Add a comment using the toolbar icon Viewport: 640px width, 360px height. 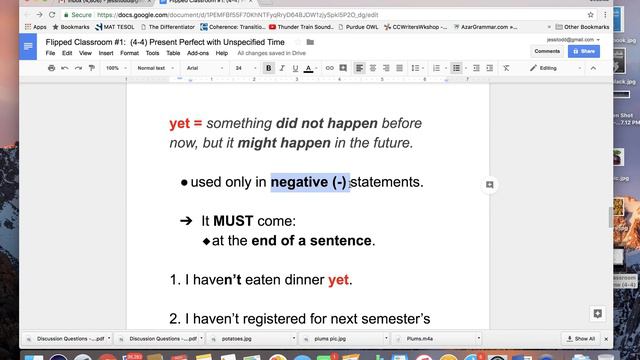(x=343, y=68)
